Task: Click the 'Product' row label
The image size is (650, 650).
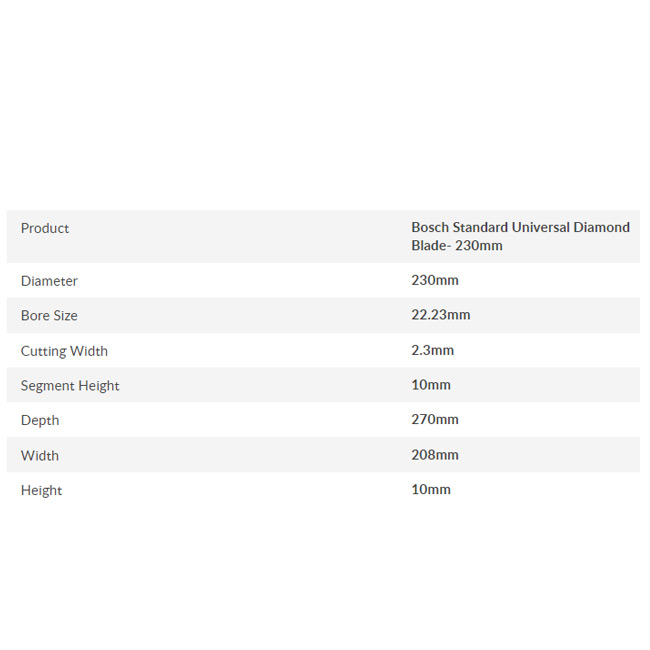Action: tap(45, 228)
